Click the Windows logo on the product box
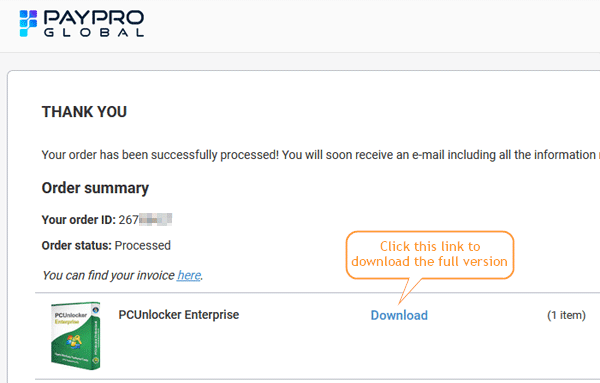The height and width of the screenshot is (383, 600). point(73,341)
